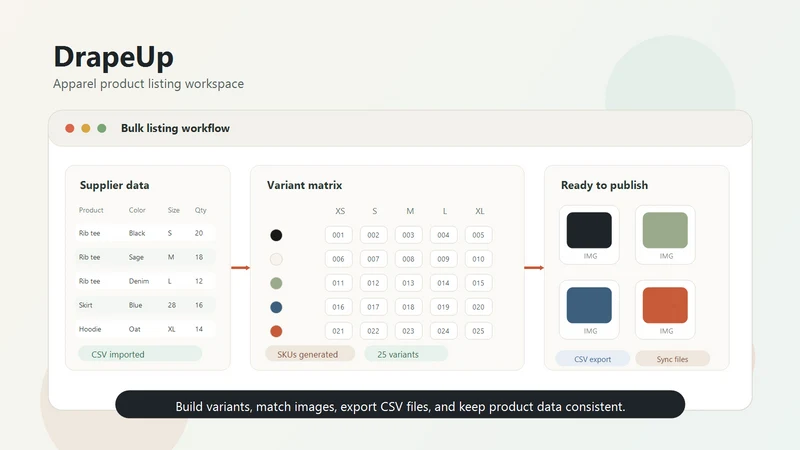Viewport: 800px width, 450px height.
Task: Select SKU cell 003
Action: [x=408, y=235]
